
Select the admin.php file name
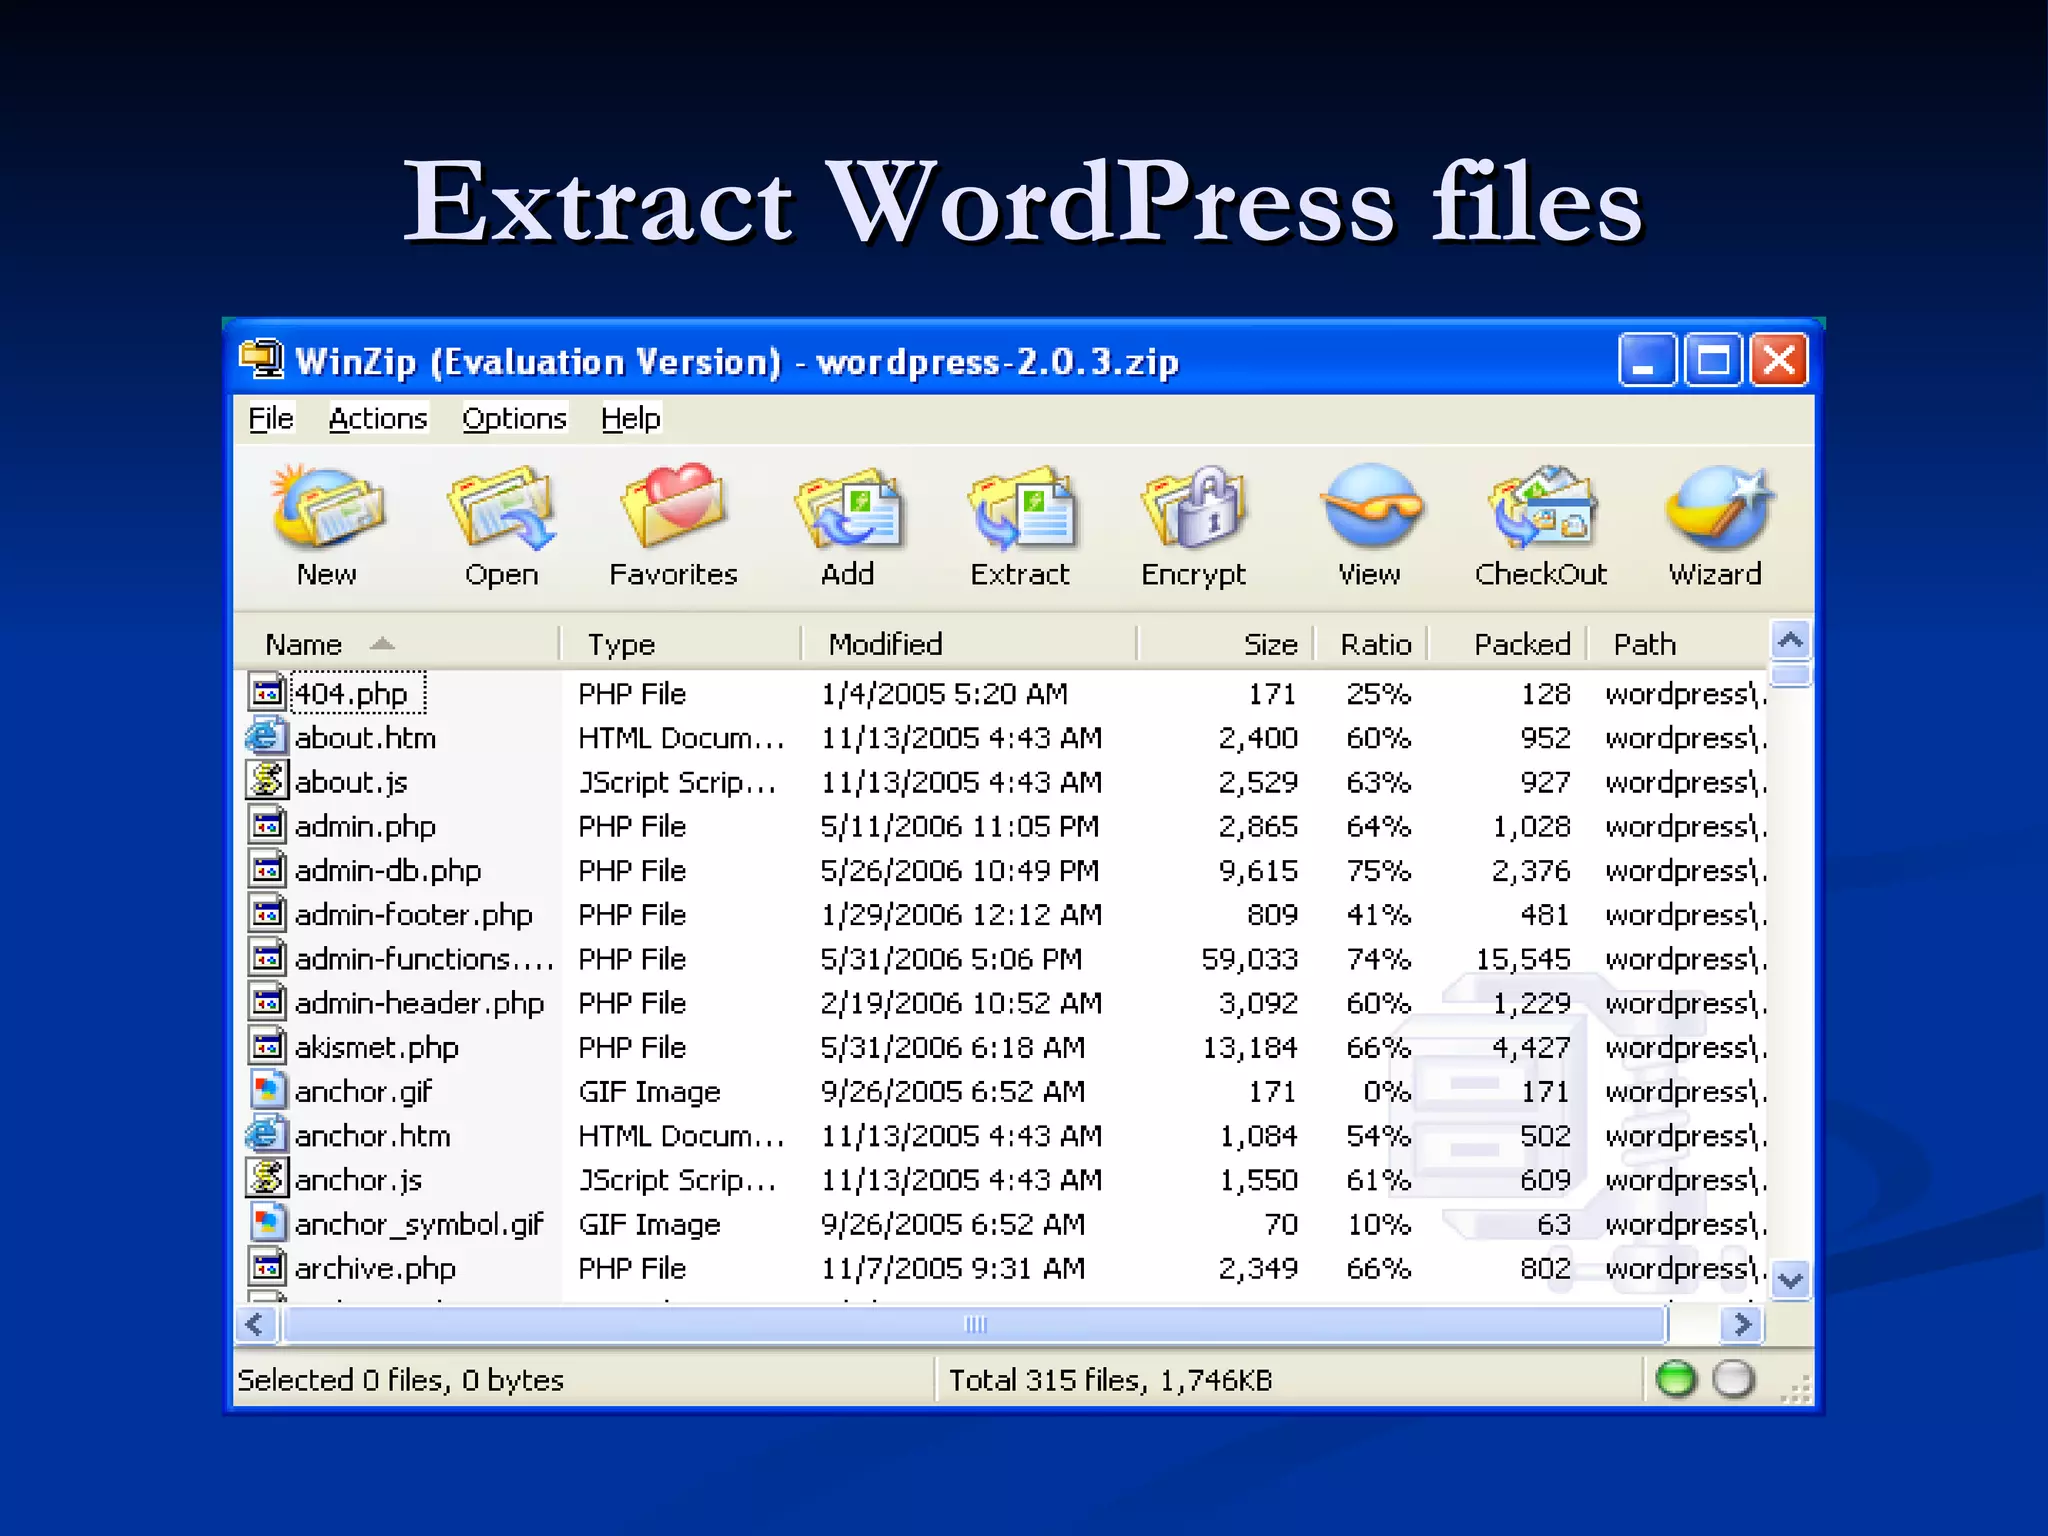click(365, 826)
